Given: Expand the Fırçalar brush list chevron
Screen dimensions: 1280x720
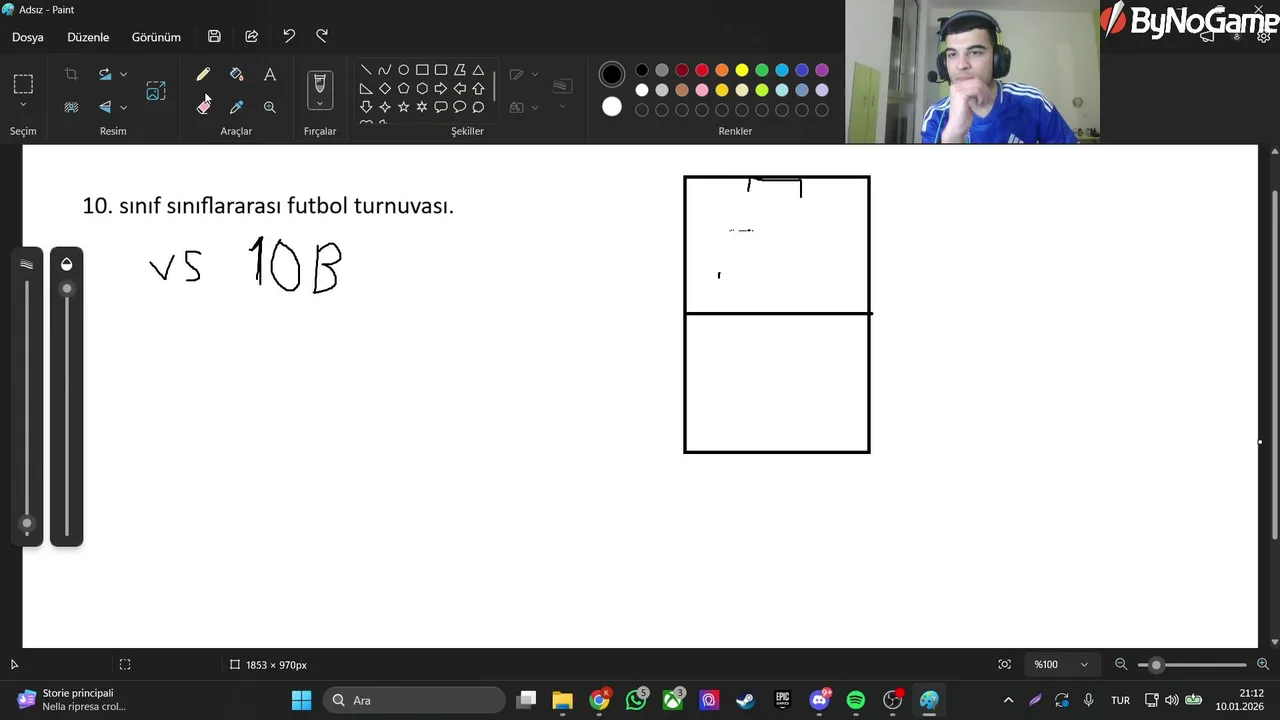Looking at the screenshot, I should click(x=320, y=103).
